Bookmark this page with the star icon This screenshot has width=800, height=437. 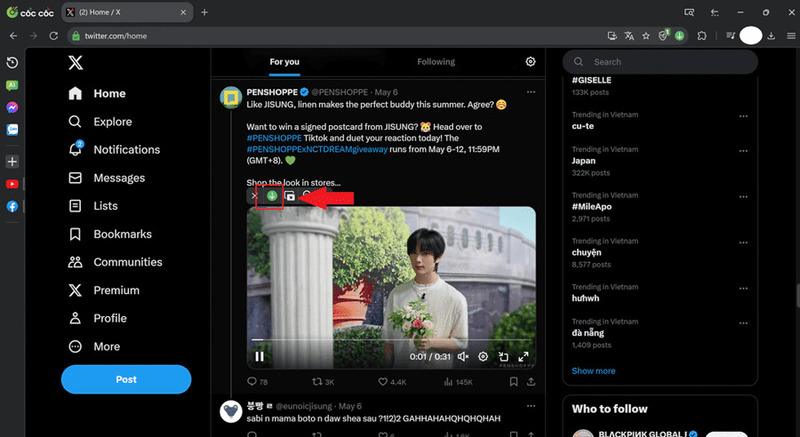pos(646,36)
